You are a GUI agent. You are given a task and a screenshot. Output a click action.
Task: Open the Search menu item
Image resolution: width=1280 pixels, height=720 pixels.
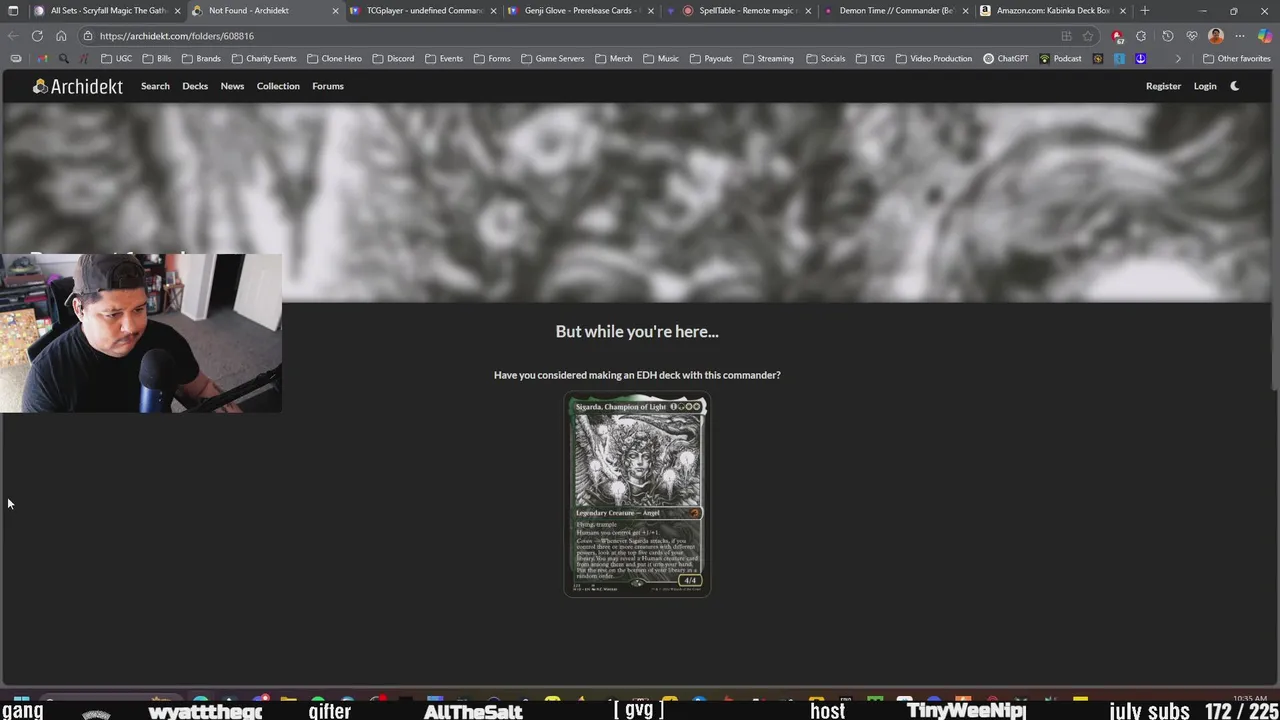(155, 86)
